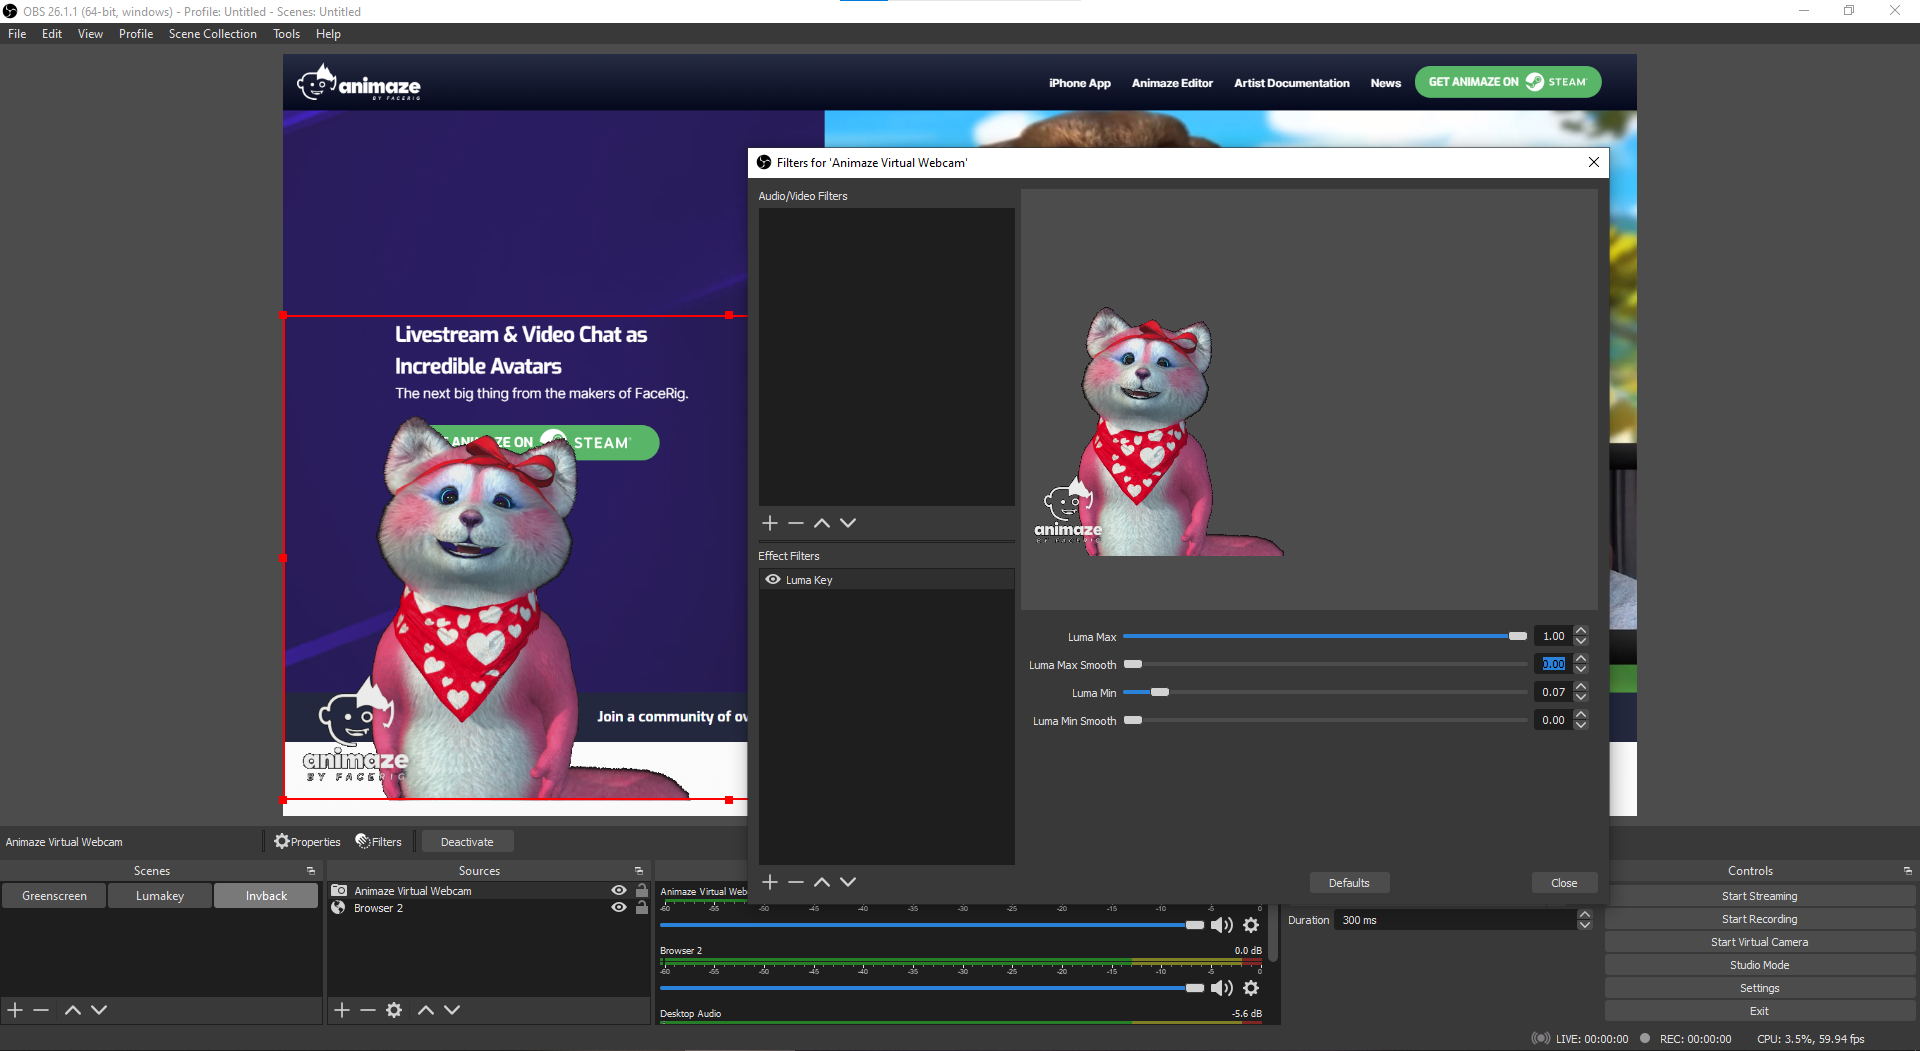
Task: Start the virtual camera
Action: coord(1758,941)
